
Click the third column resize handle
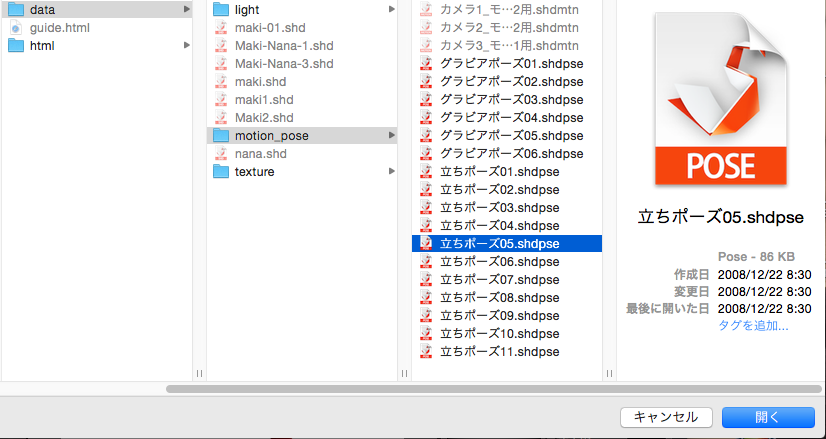(x=609, y=373)
